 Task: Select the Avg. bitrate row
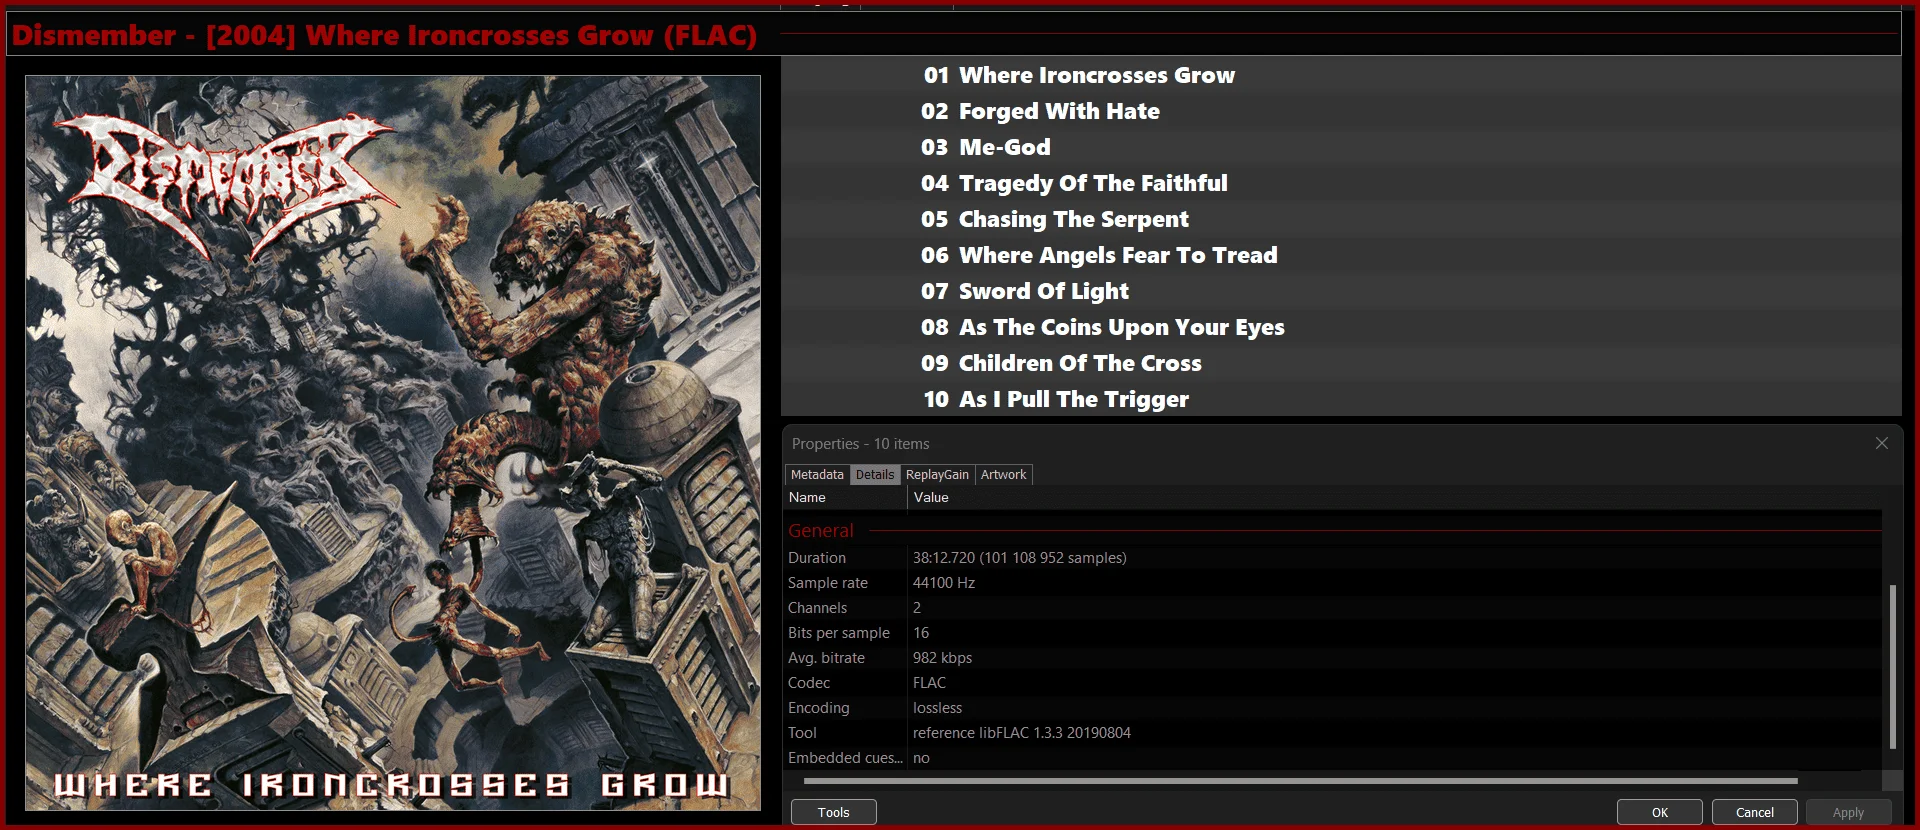tap(1333, 658)
